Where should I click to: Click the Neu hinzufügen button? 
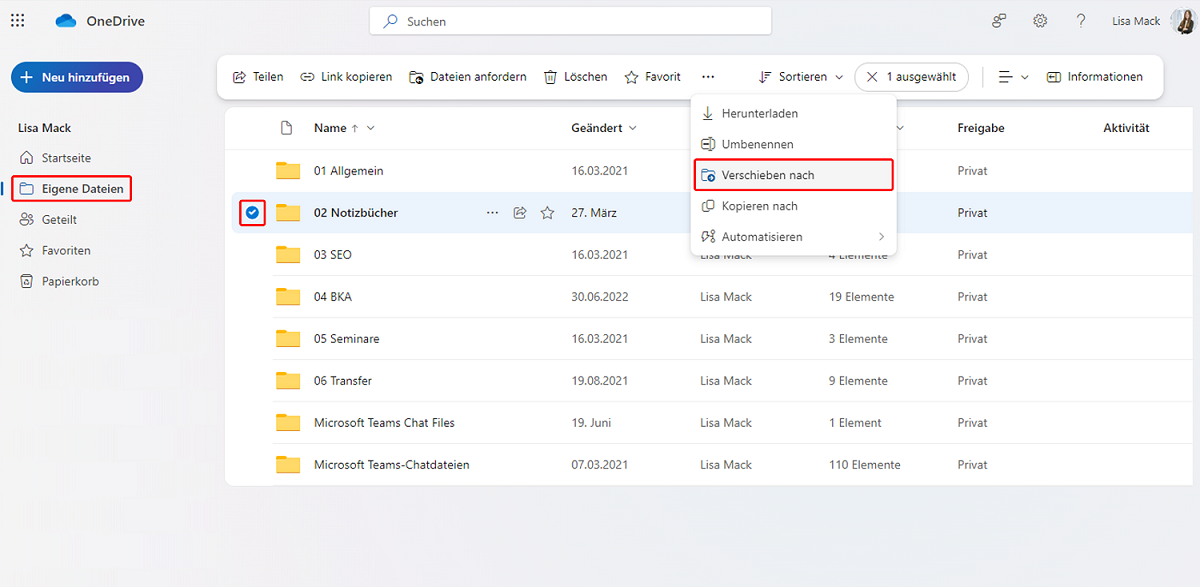coord(77,77)
